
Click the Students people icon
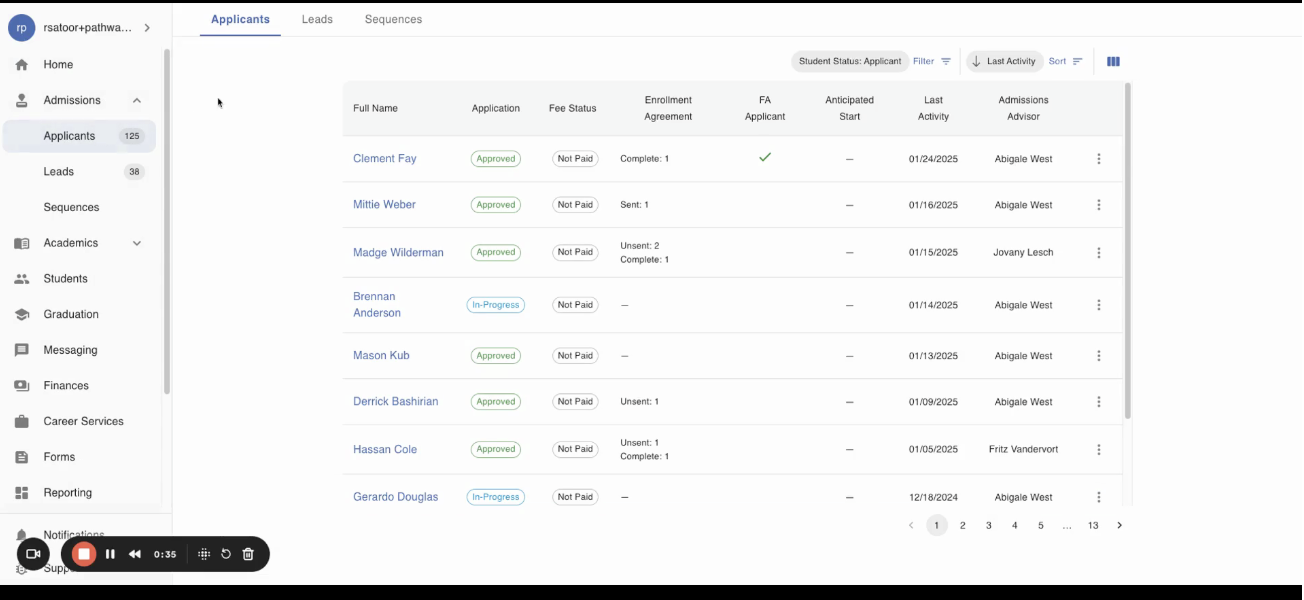(x=22, y=279)
